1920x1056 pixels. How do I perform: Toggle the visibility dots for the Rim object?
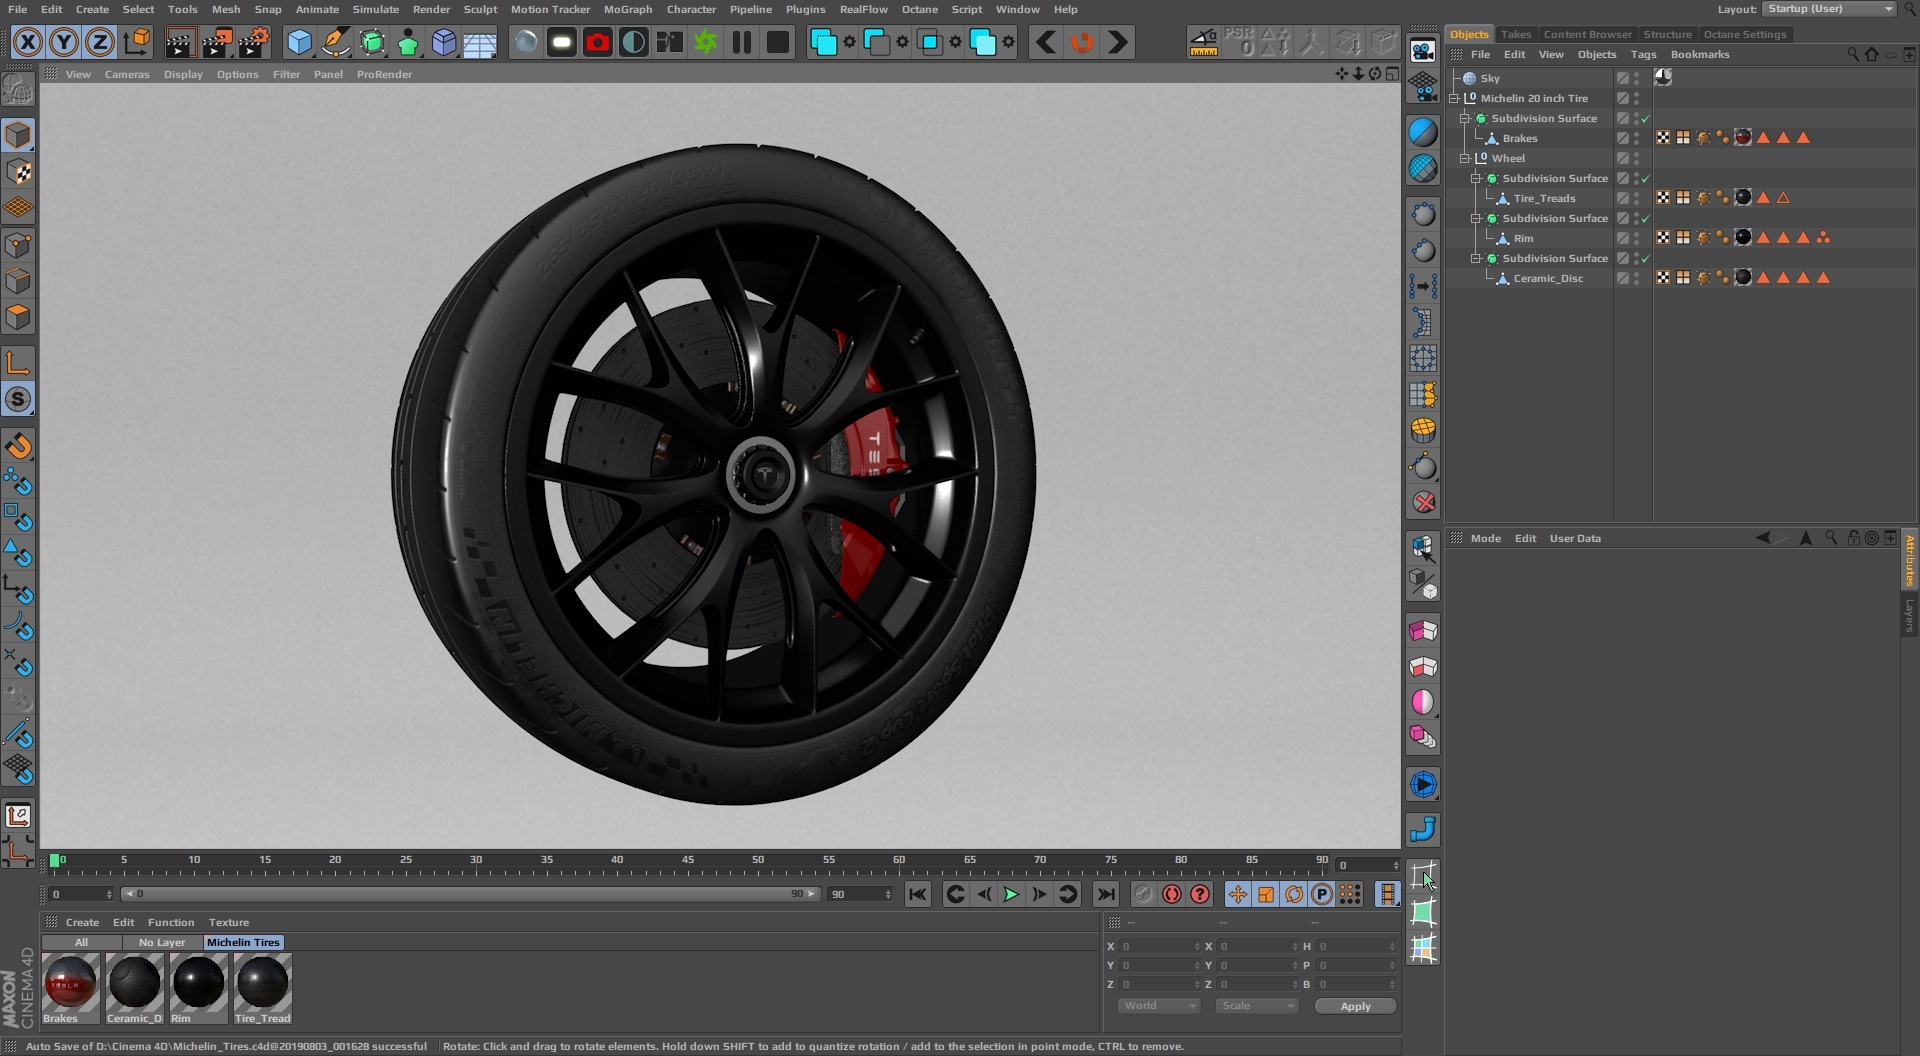click(x=1636, y=238)
